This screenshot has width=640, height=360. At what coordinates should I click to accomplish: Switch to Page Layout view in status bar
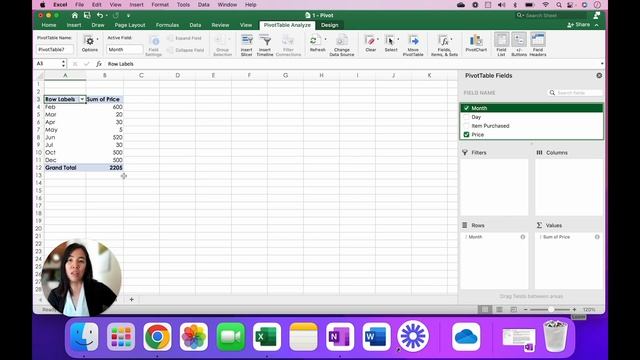point(499,310)
